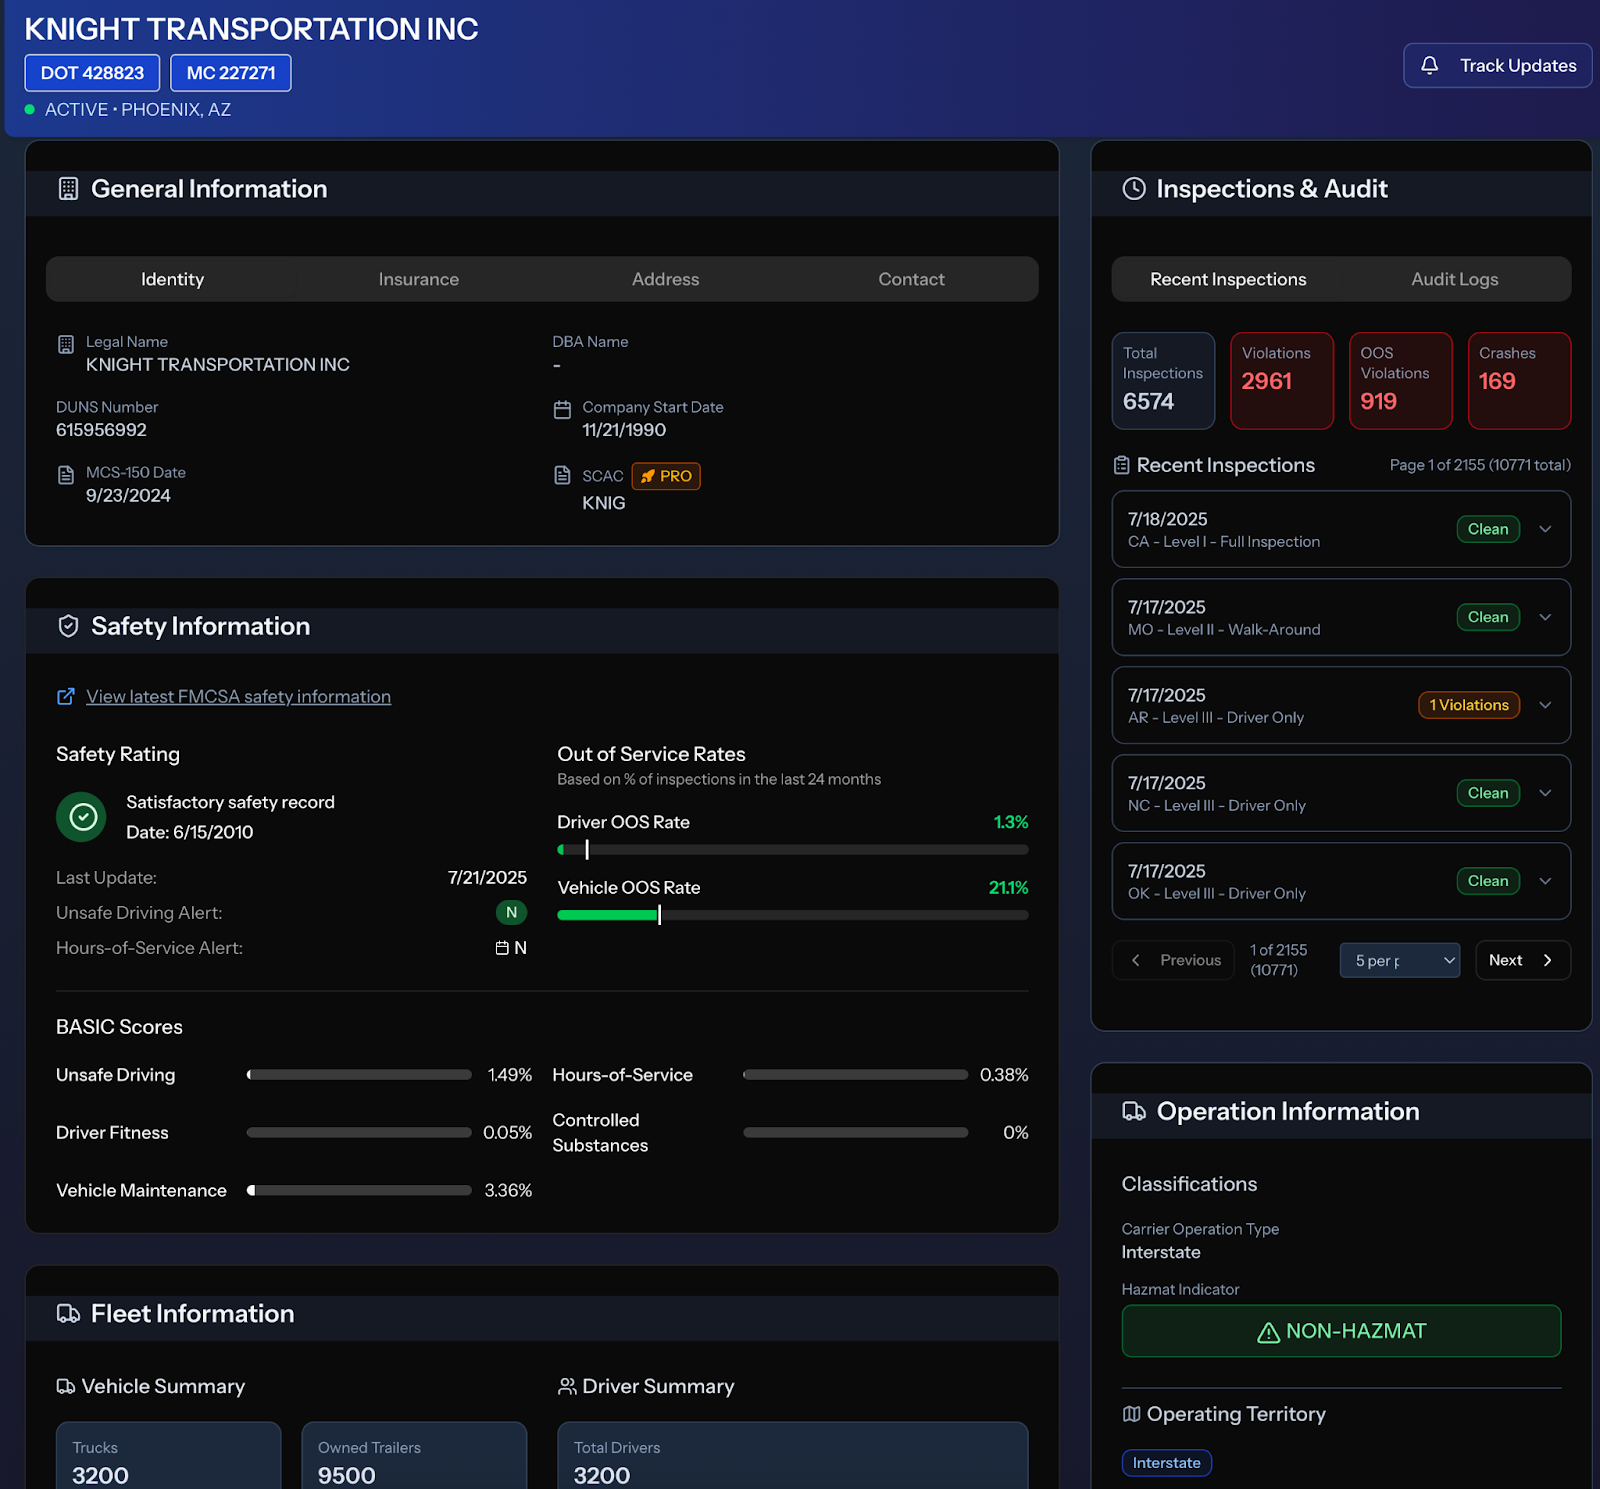Click the MC 227271 badge
The image size is (1600, 1489).
coord(231,73)
